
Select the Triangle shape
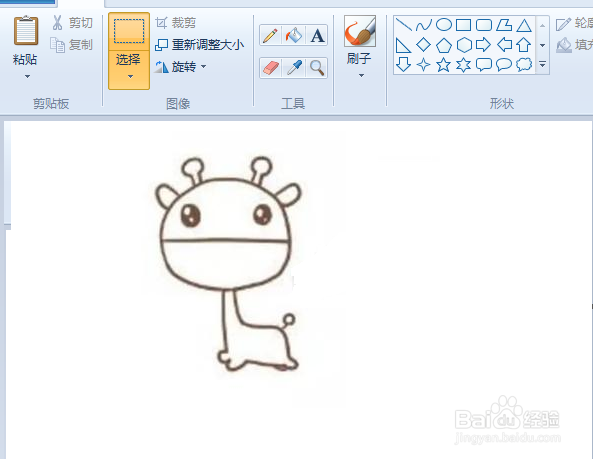point(524,25)
